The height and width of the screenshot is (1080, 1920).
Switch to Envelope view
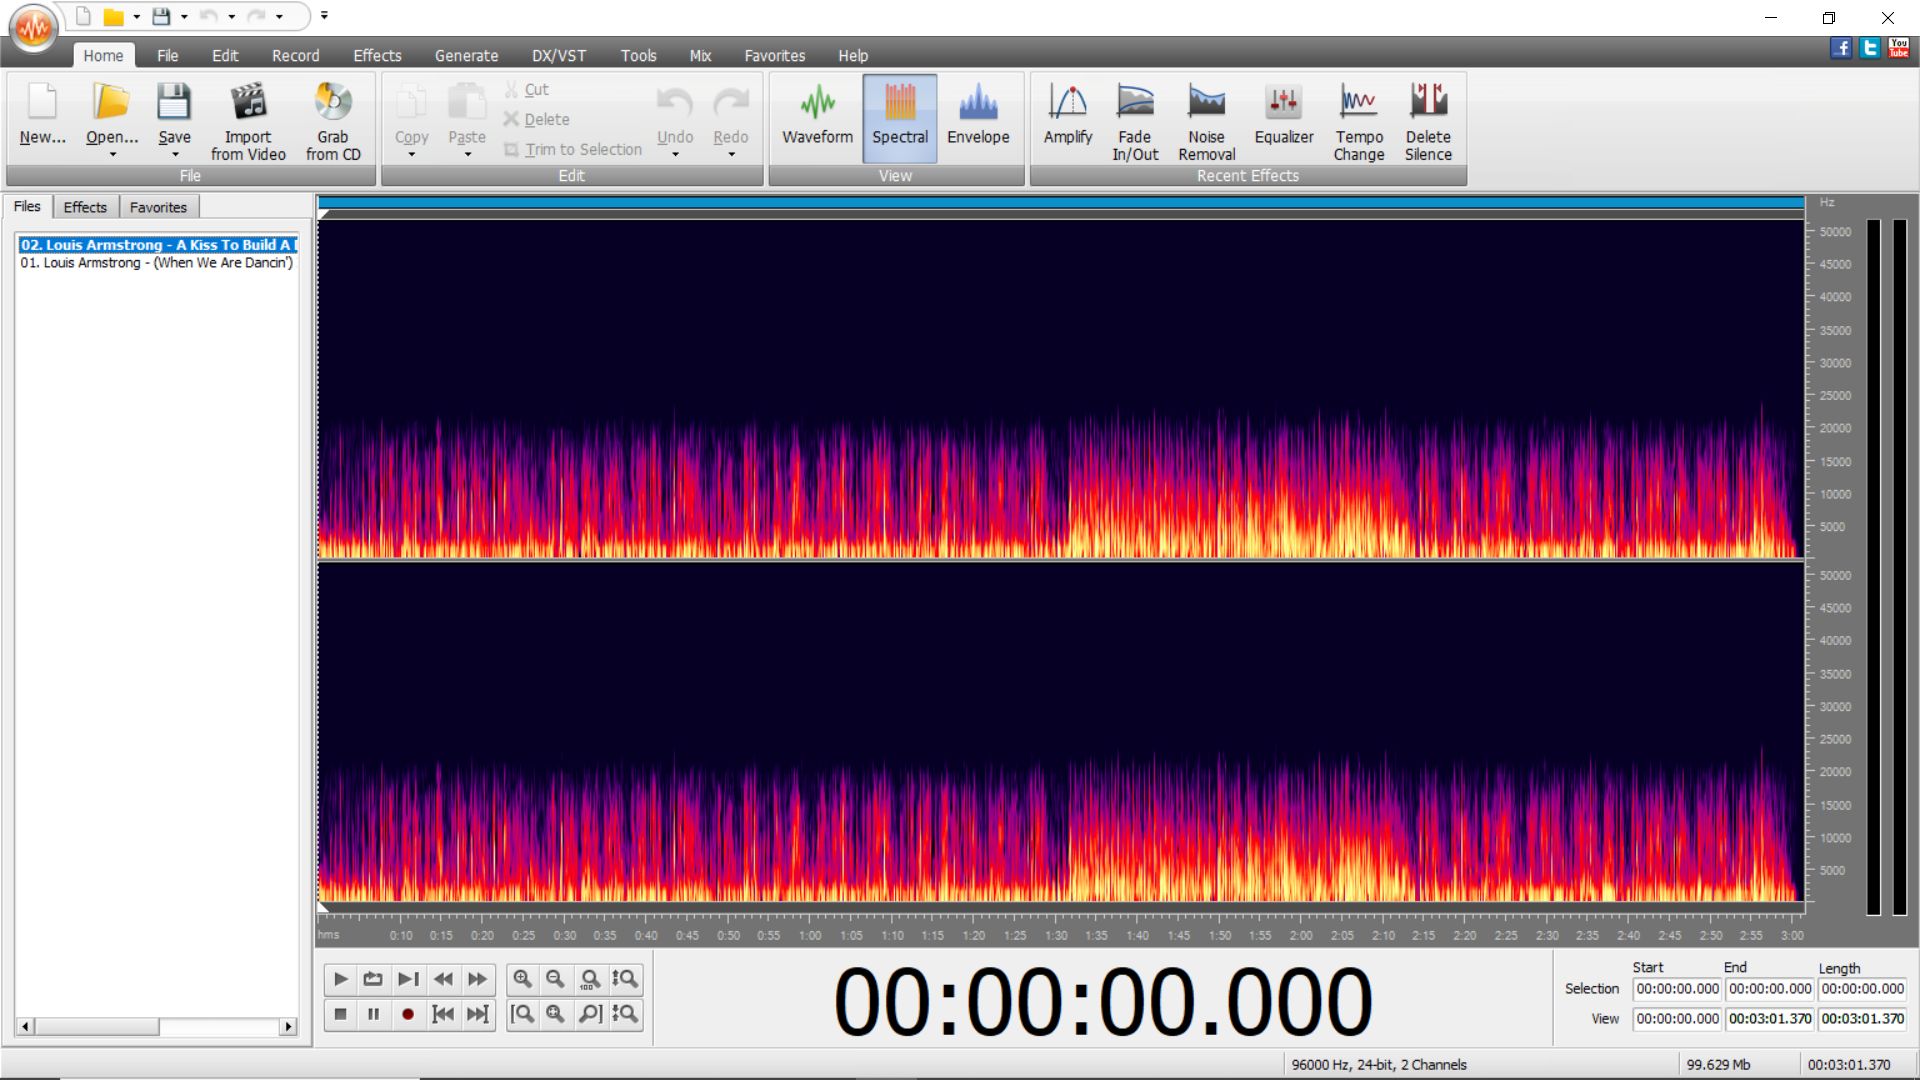(x=977, y=117)
